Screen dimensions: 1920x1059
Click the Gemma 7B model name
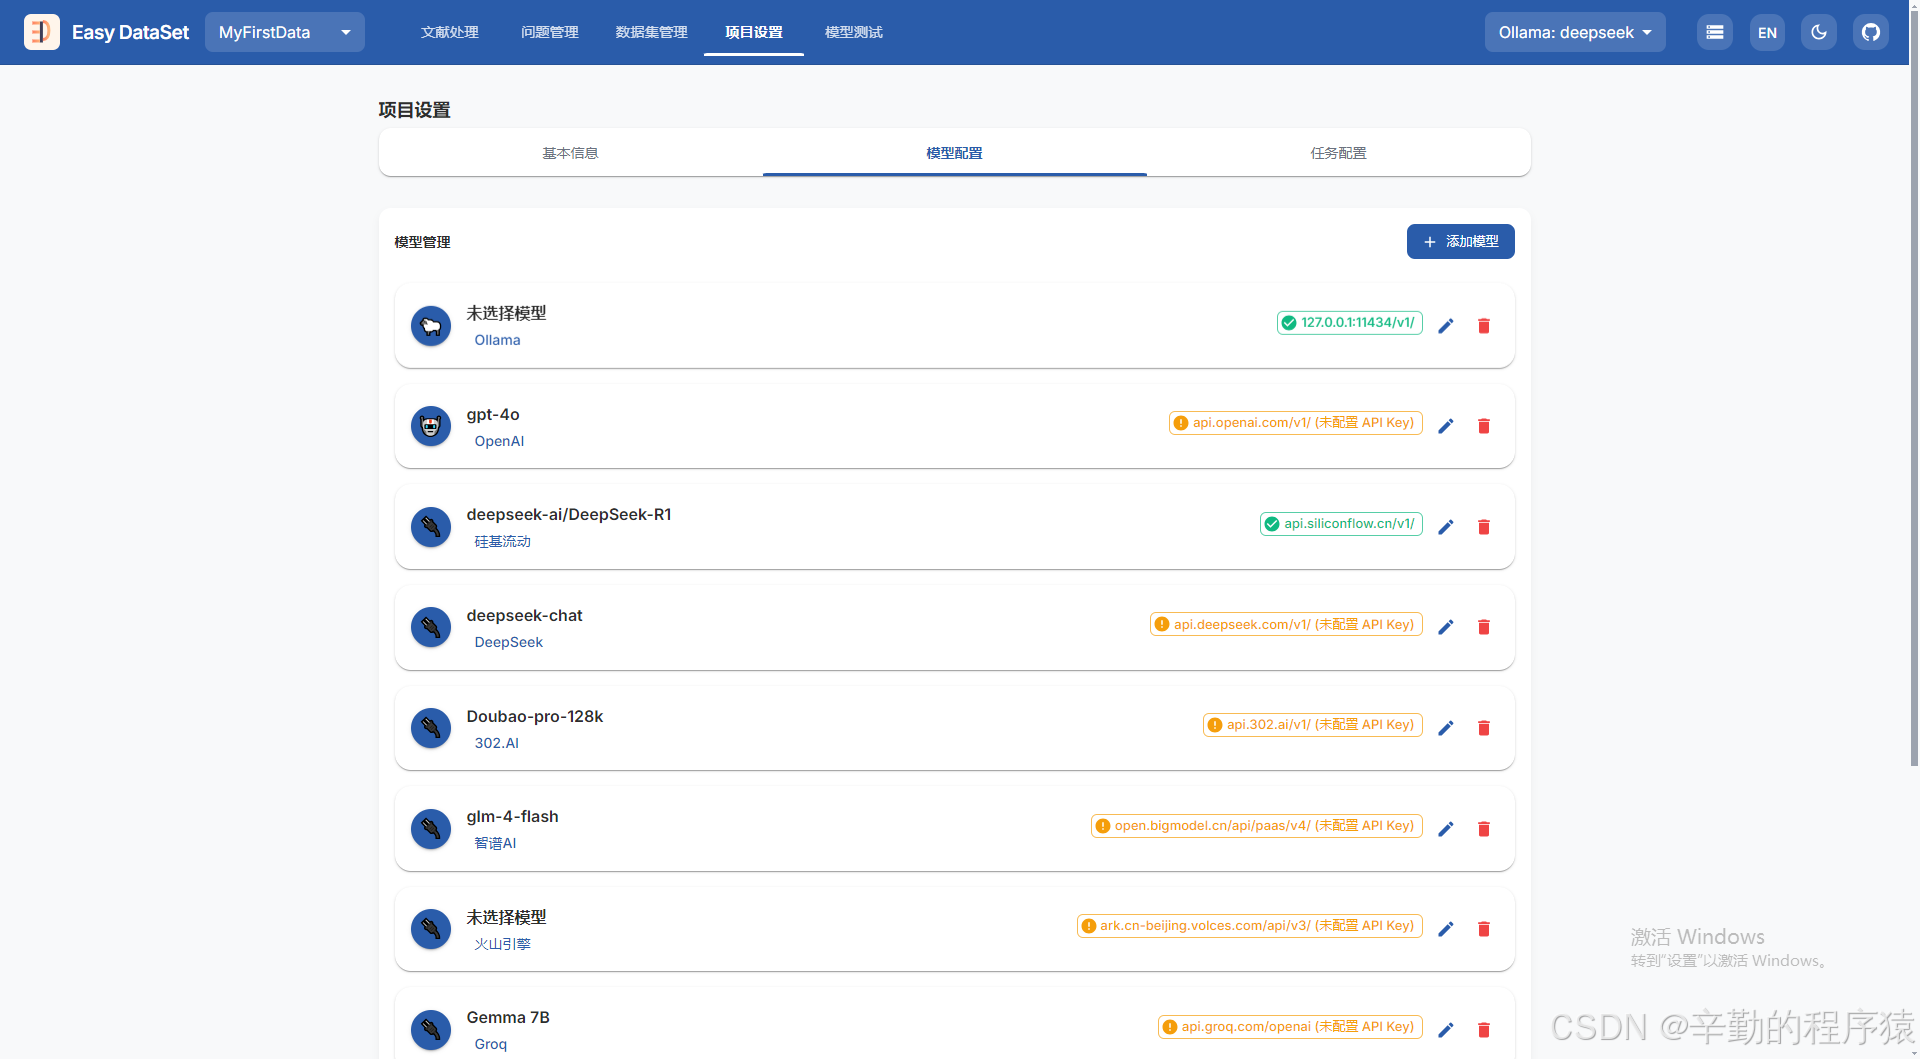508,1017
